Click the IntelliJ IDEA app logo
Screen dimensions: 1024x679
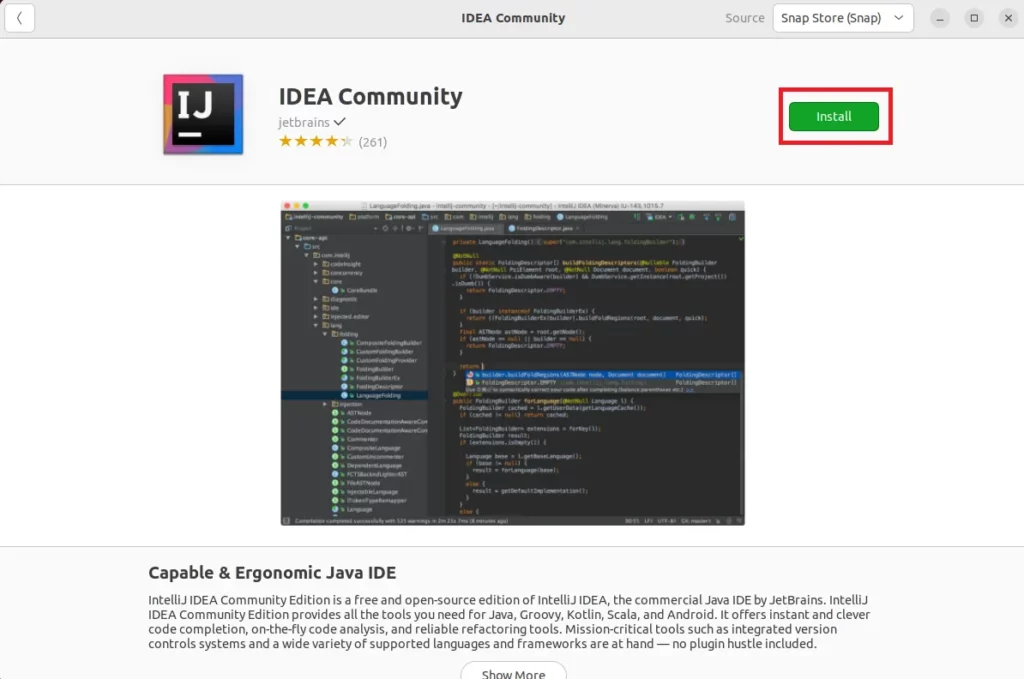click(x=203, y=114)
